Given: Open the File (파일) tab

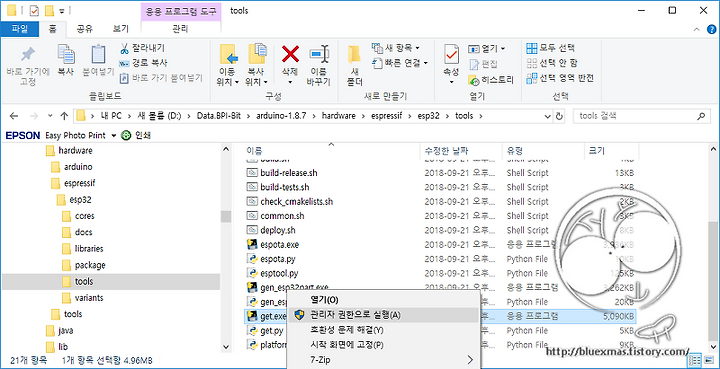Looking at the screenshot, I should (19, 28).
